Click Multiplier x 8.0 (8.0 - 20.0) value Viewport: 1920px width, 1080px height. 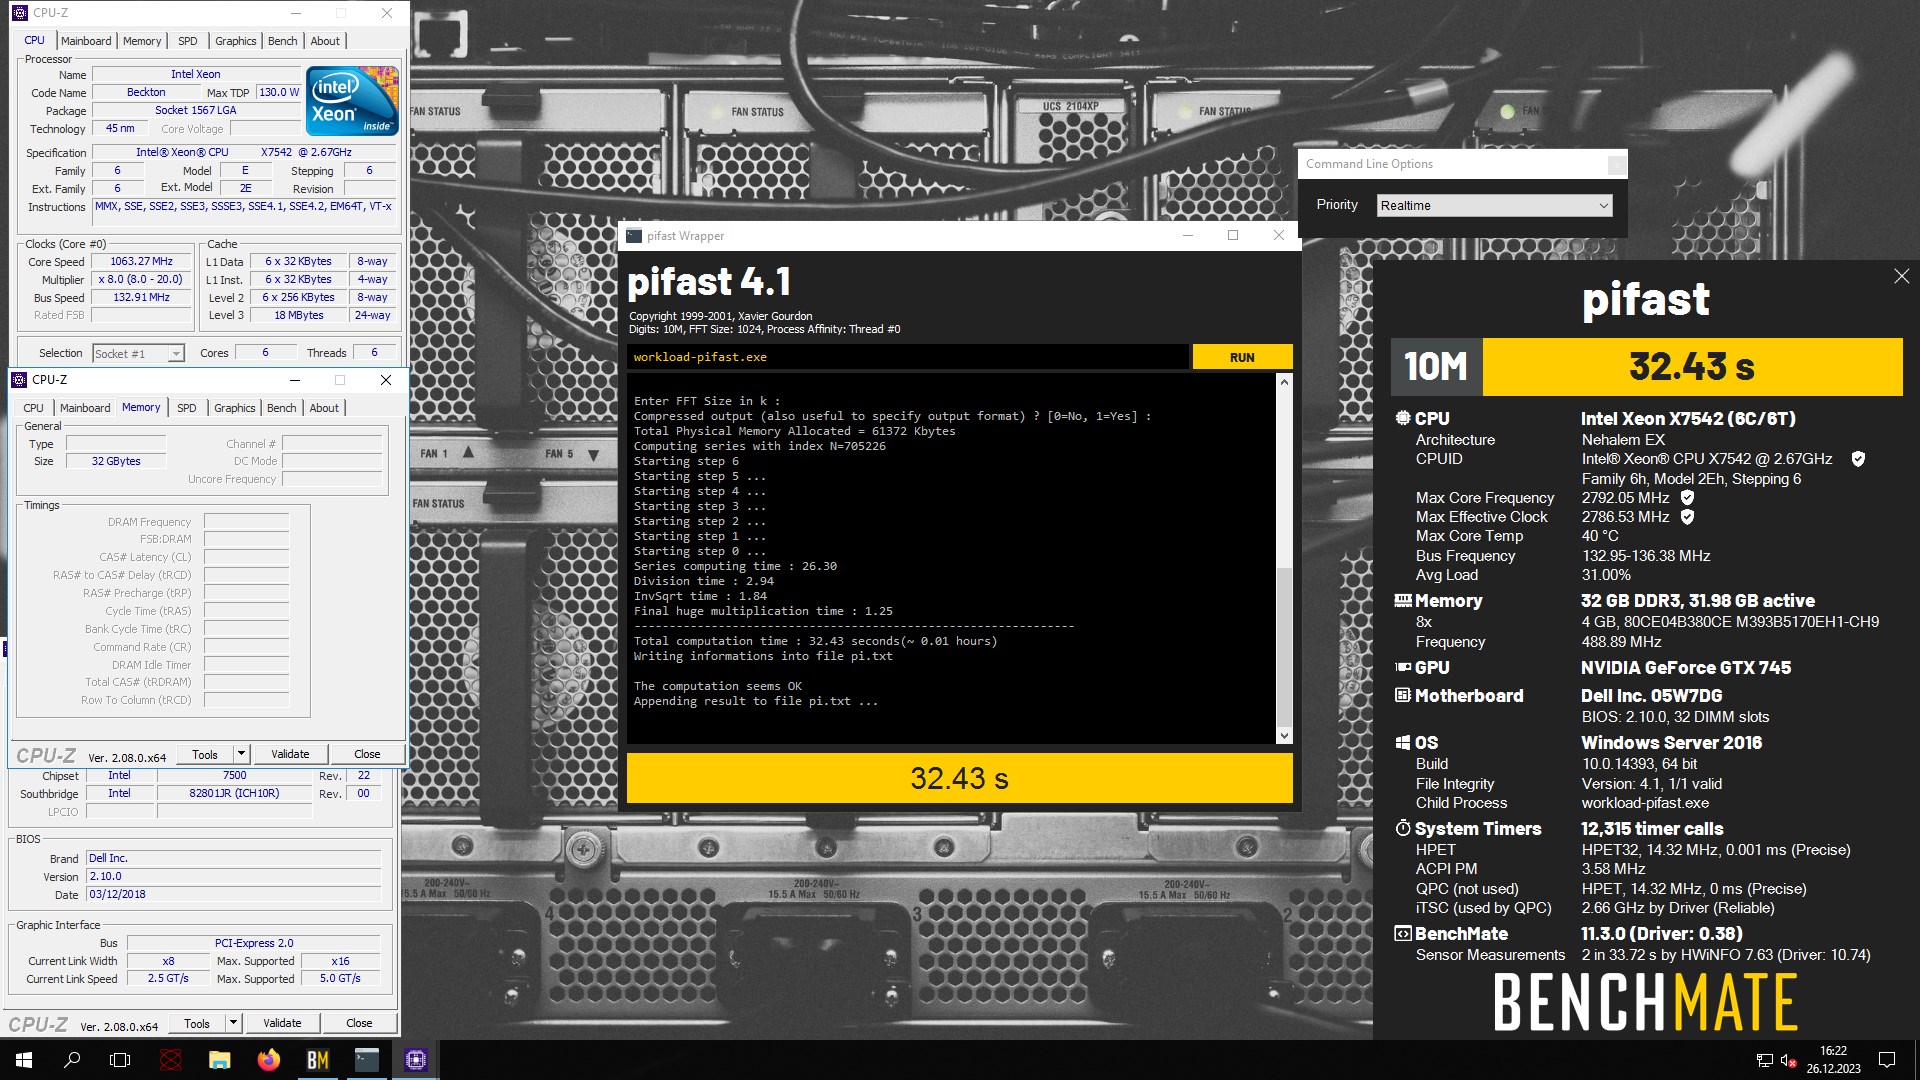pyautogui.click(x=142, y=279)
